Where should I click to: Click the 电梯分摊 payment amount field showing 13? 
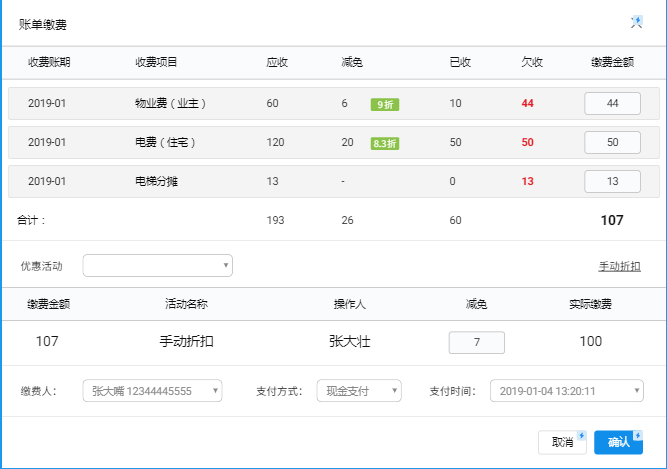pyautogui.click(x=612, y=181)
